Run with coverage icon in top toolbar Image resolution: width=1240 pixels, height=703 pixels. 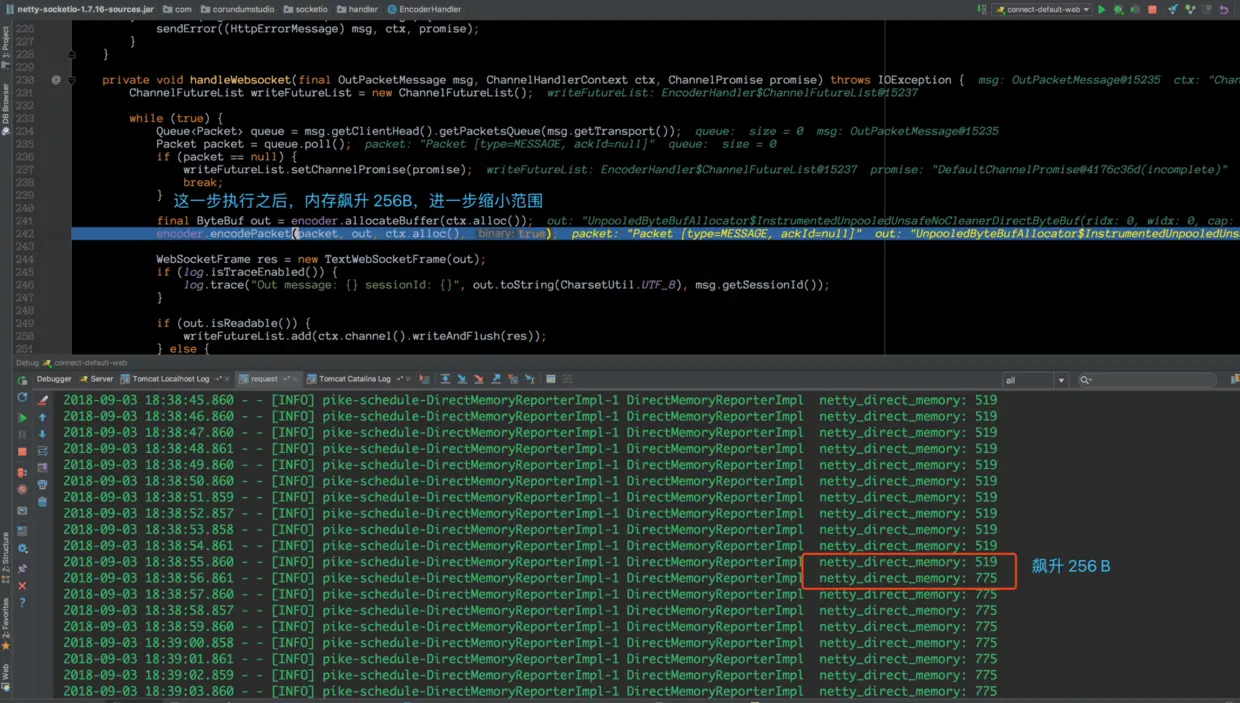pyautogui.click(x=1135, y=10)
